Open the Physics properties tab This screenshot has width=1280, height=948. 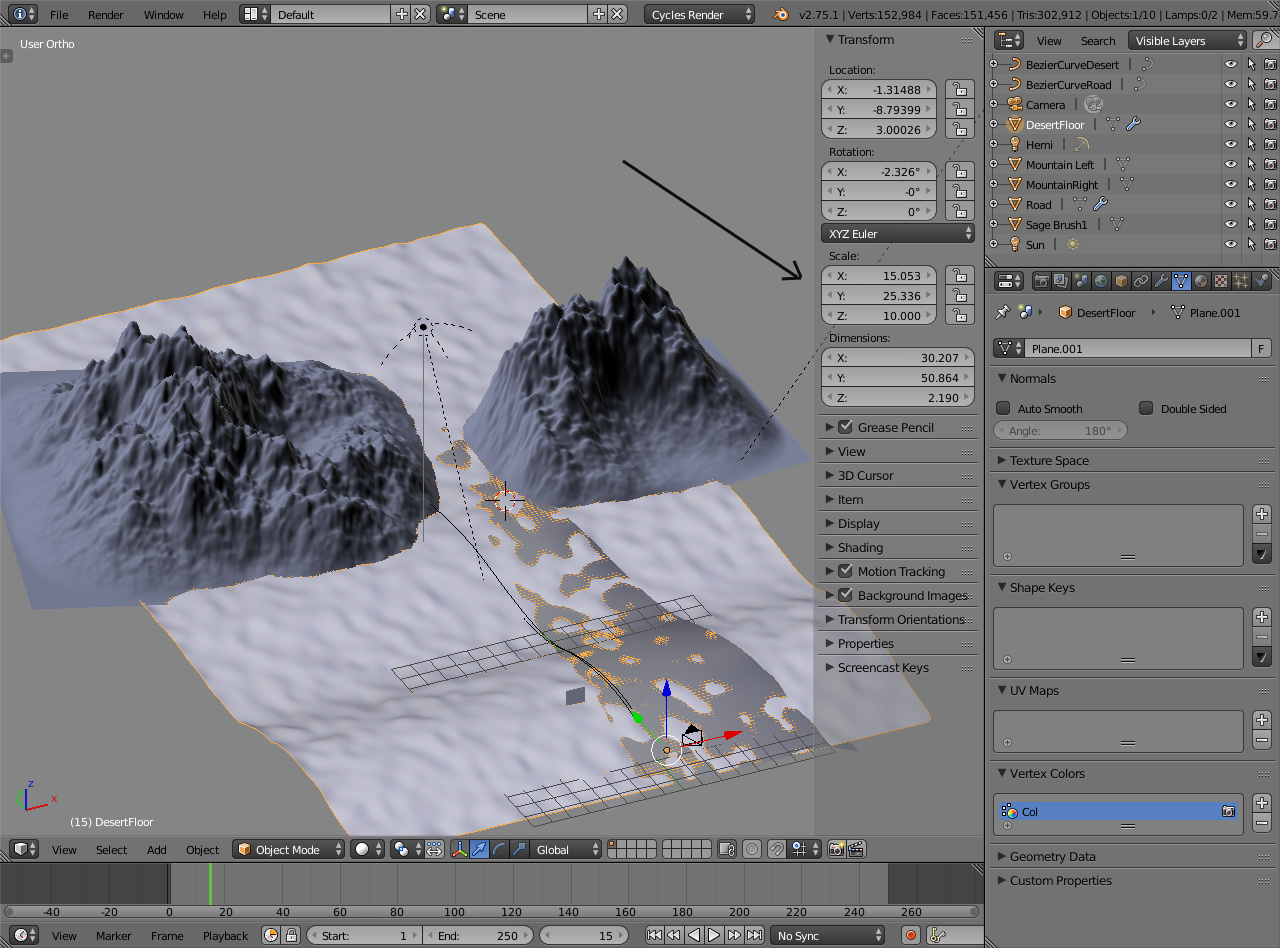pos(1261,282)
